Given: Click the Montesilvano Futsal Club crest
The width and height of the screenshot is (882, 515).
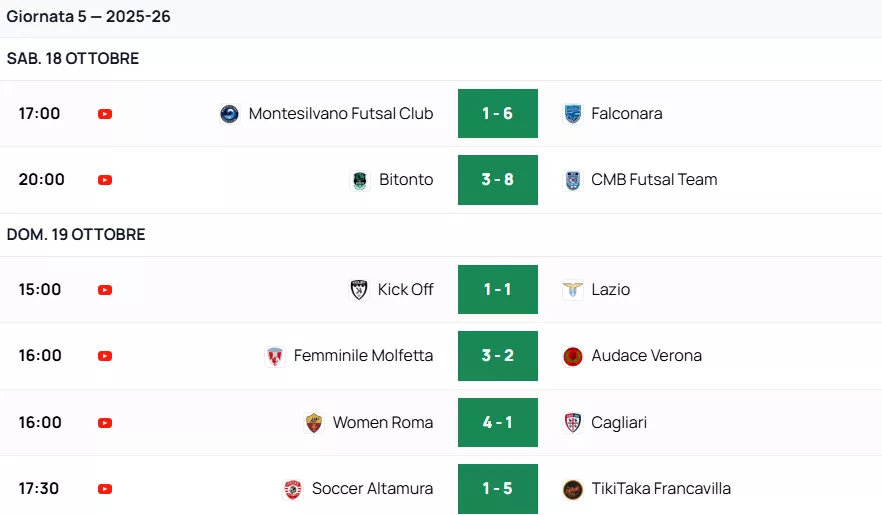Looking at the screenshot, I should [229, 114].
